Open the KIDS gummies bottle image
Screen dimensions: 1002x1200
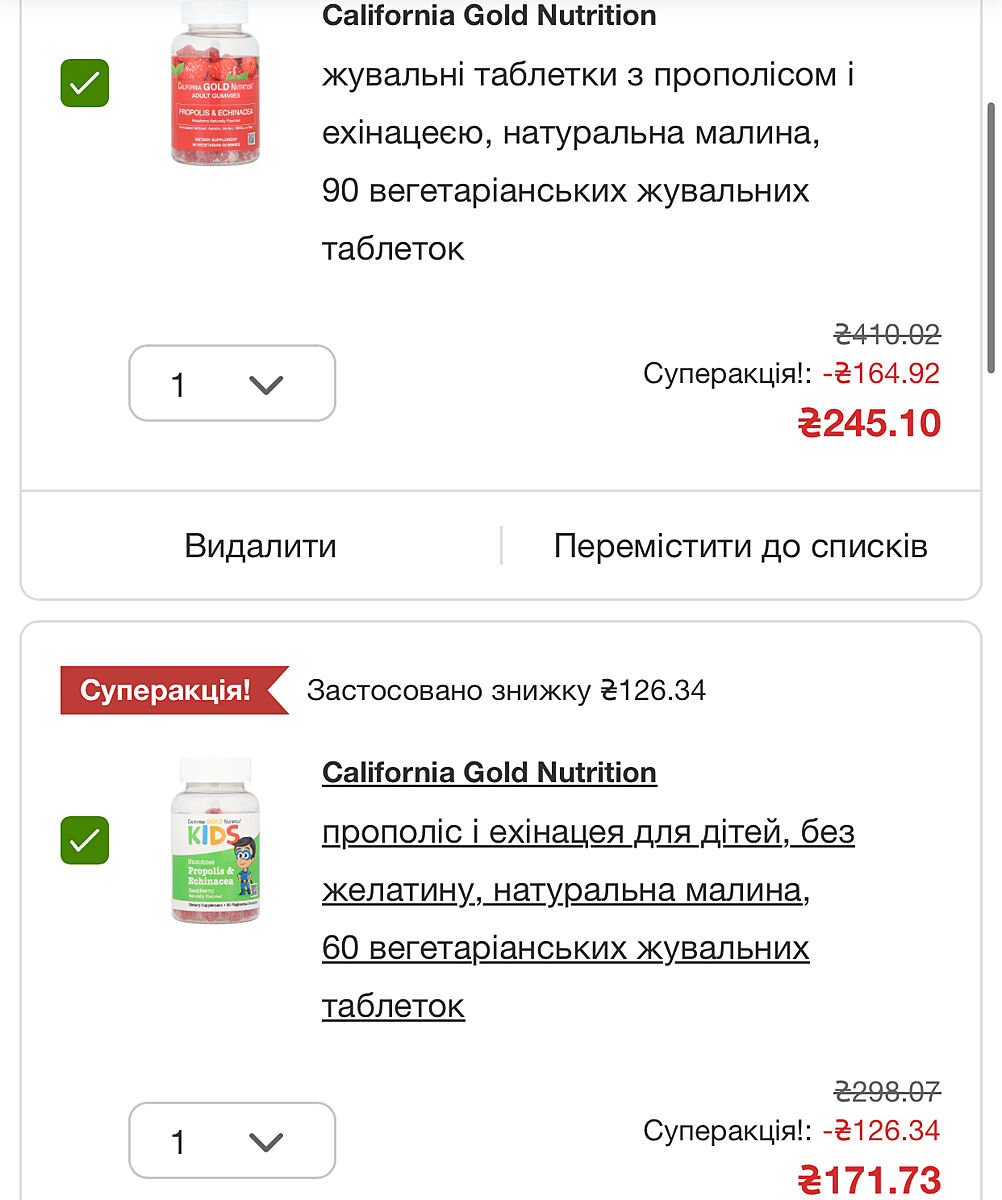coord(215,840)
